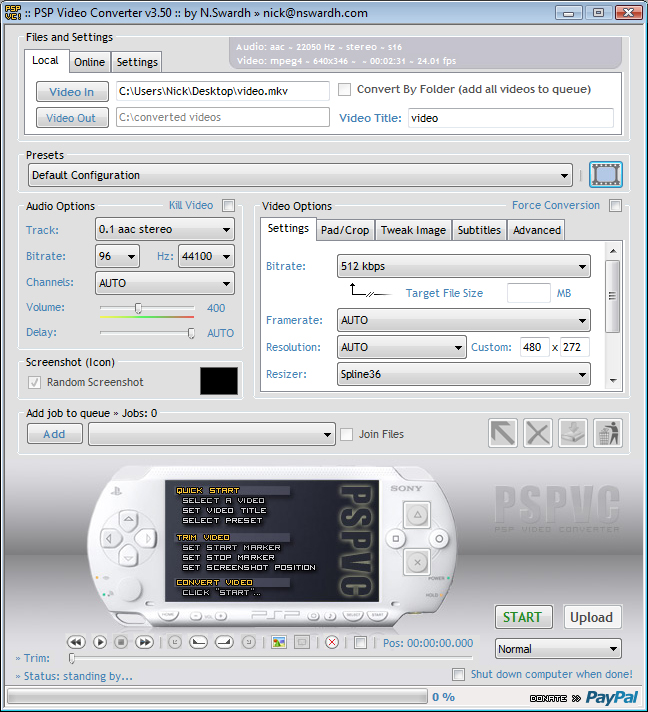Click the PSPVC app icon in title bar
Viewport: 648px width, 712px height.
(x=13, y=13)
